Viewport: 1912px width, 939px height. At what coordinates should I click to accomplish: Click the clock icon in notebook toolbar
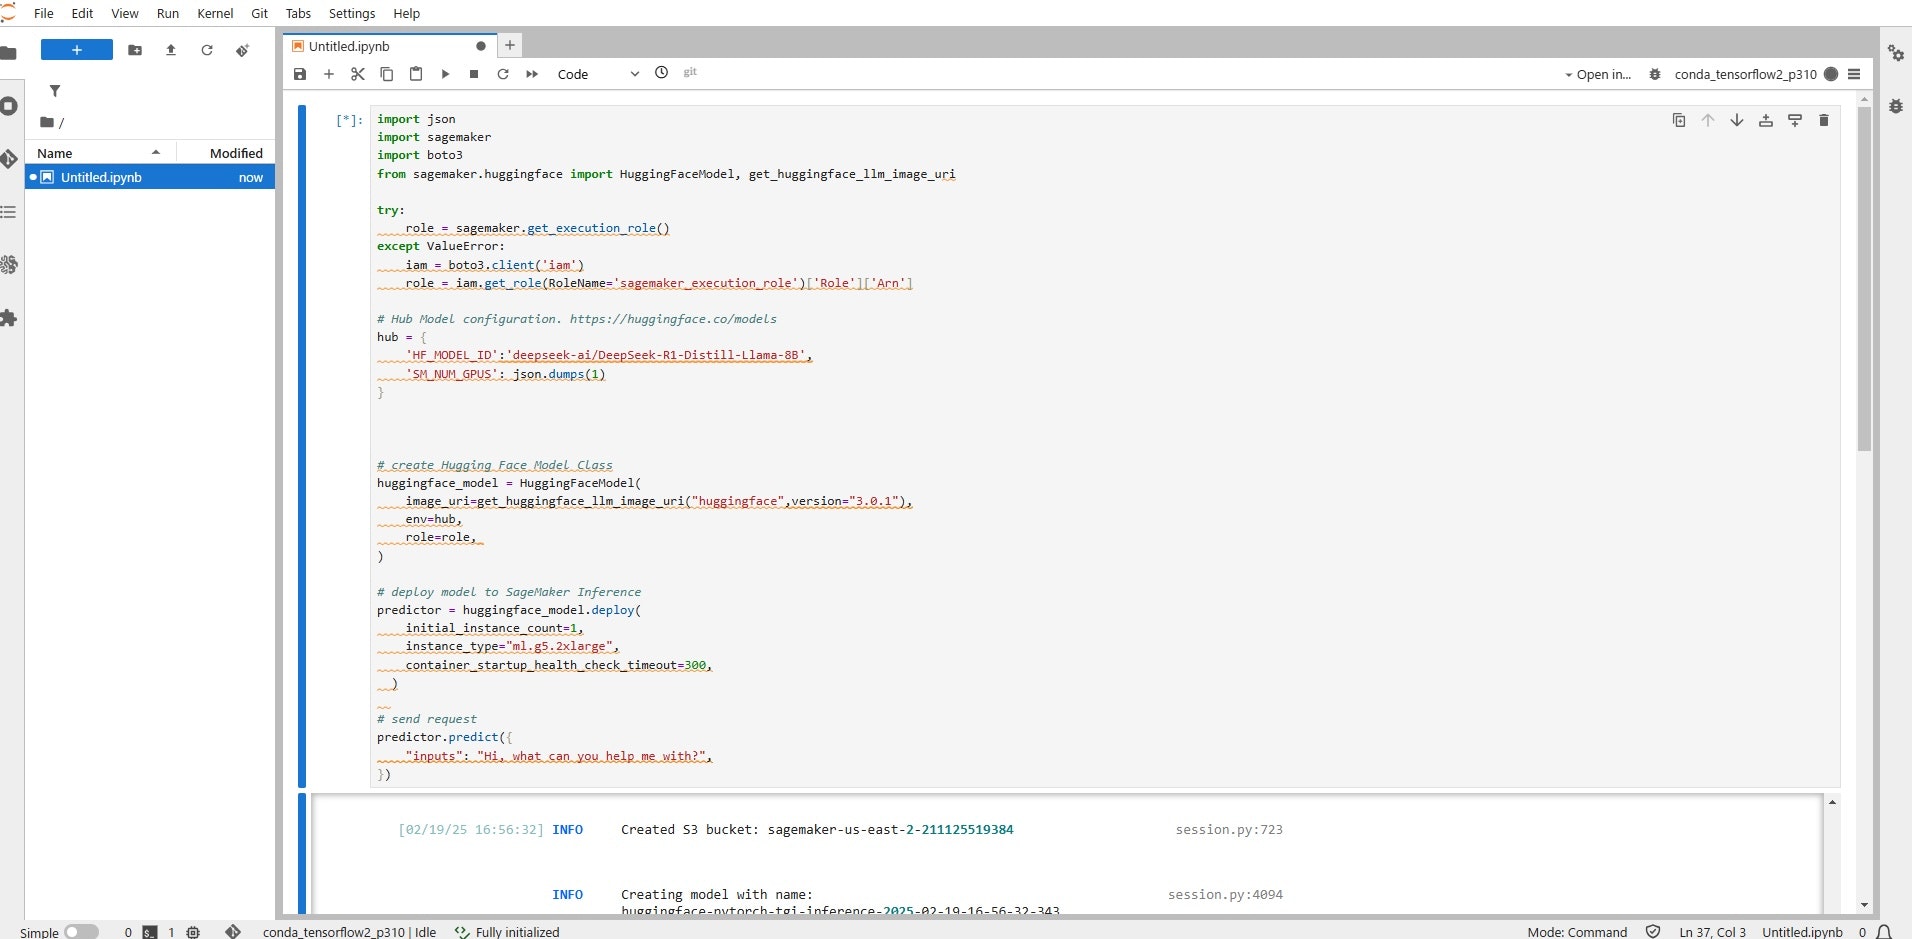pyautogui.click(x=662, y=72)
